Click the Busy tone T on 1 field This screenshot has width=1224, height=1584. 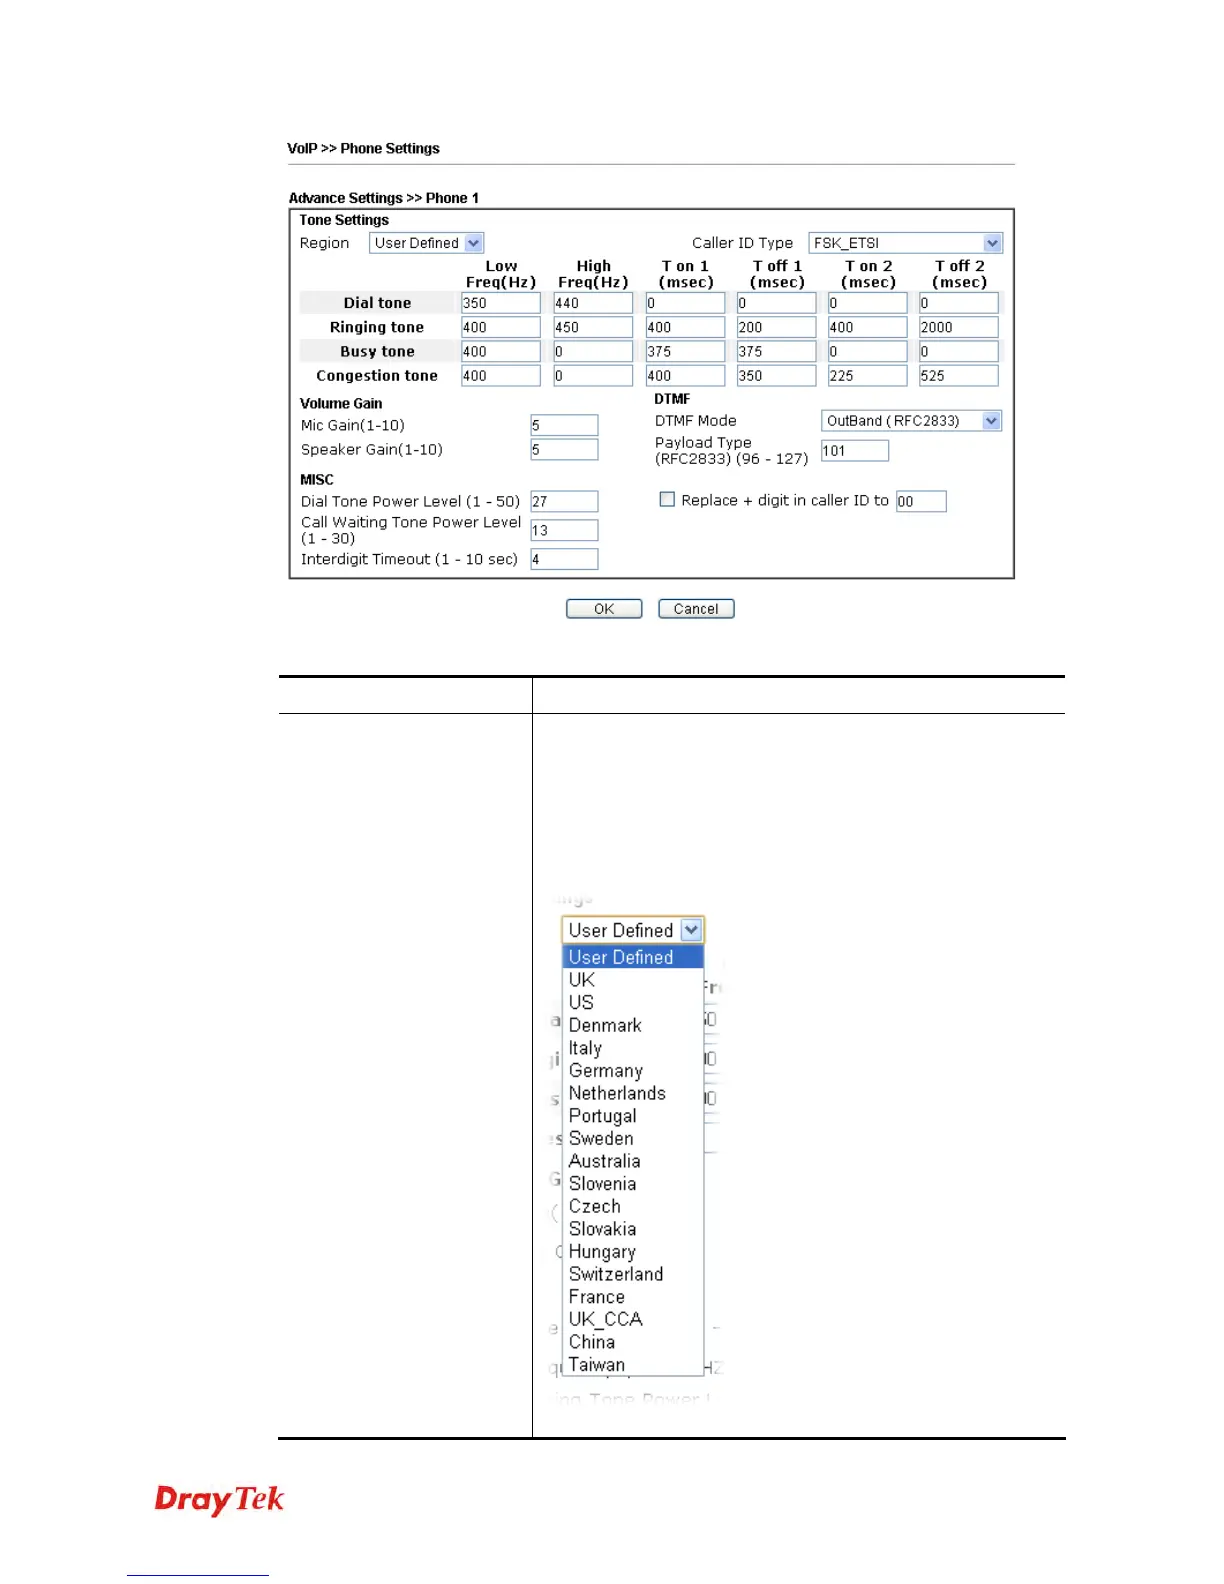(x=685, y=351)
